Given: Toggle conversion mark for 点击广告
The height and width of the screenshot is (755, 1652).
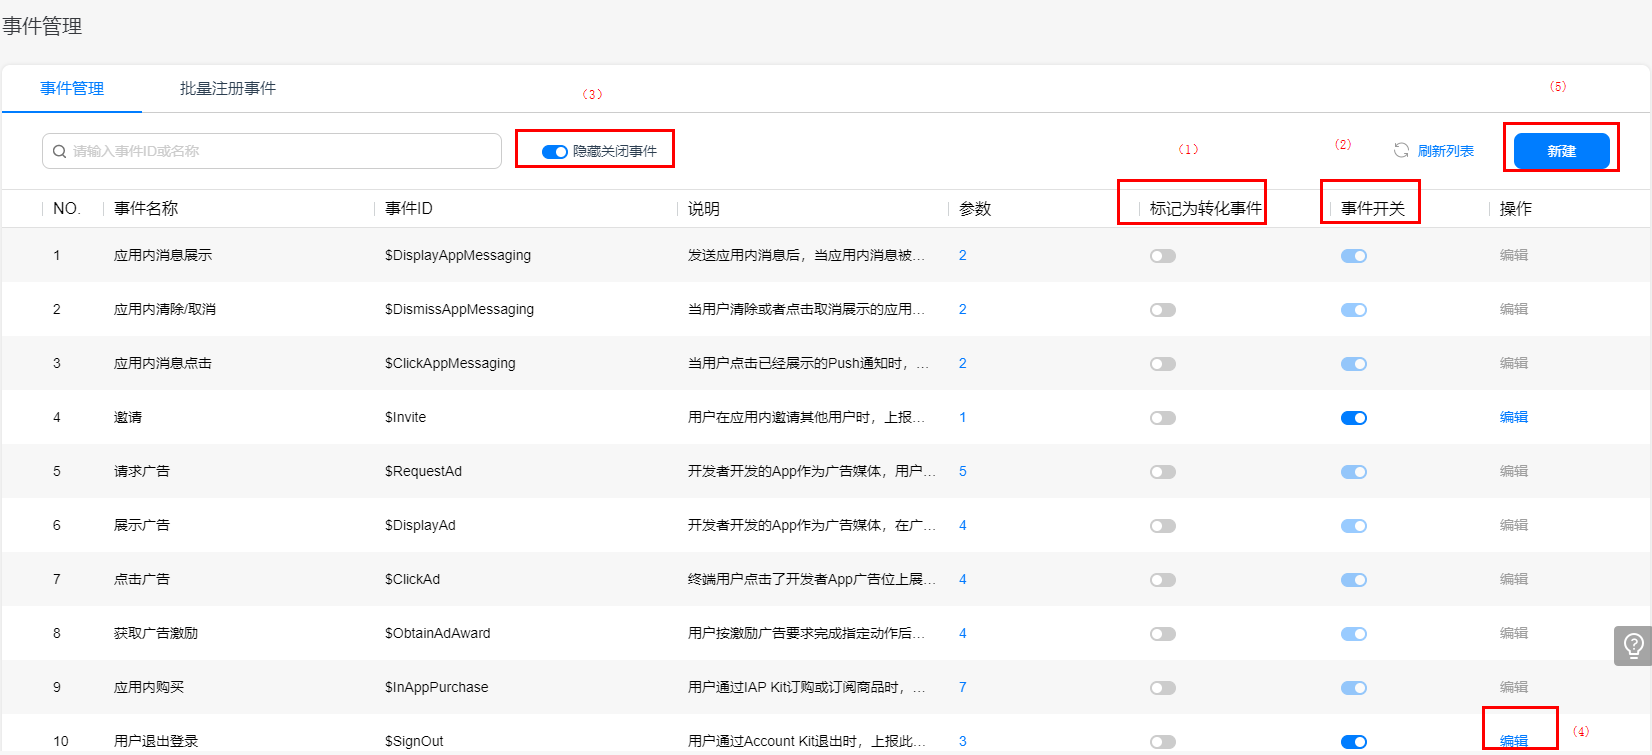Looking at the screenshot, I should [1163, 580].
